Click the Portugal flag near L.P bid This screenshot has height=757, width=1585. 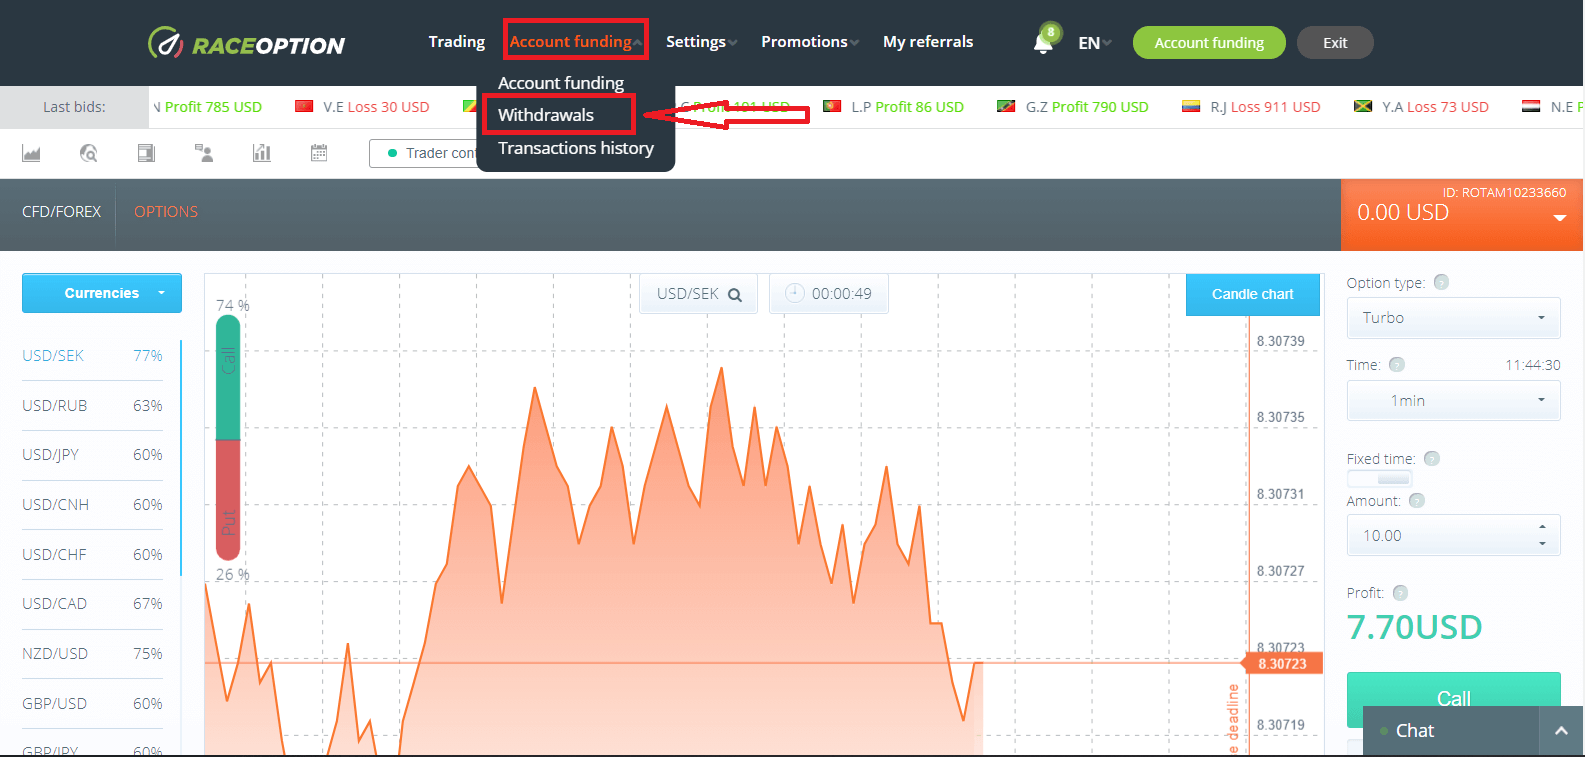click(x=831, y=106)
